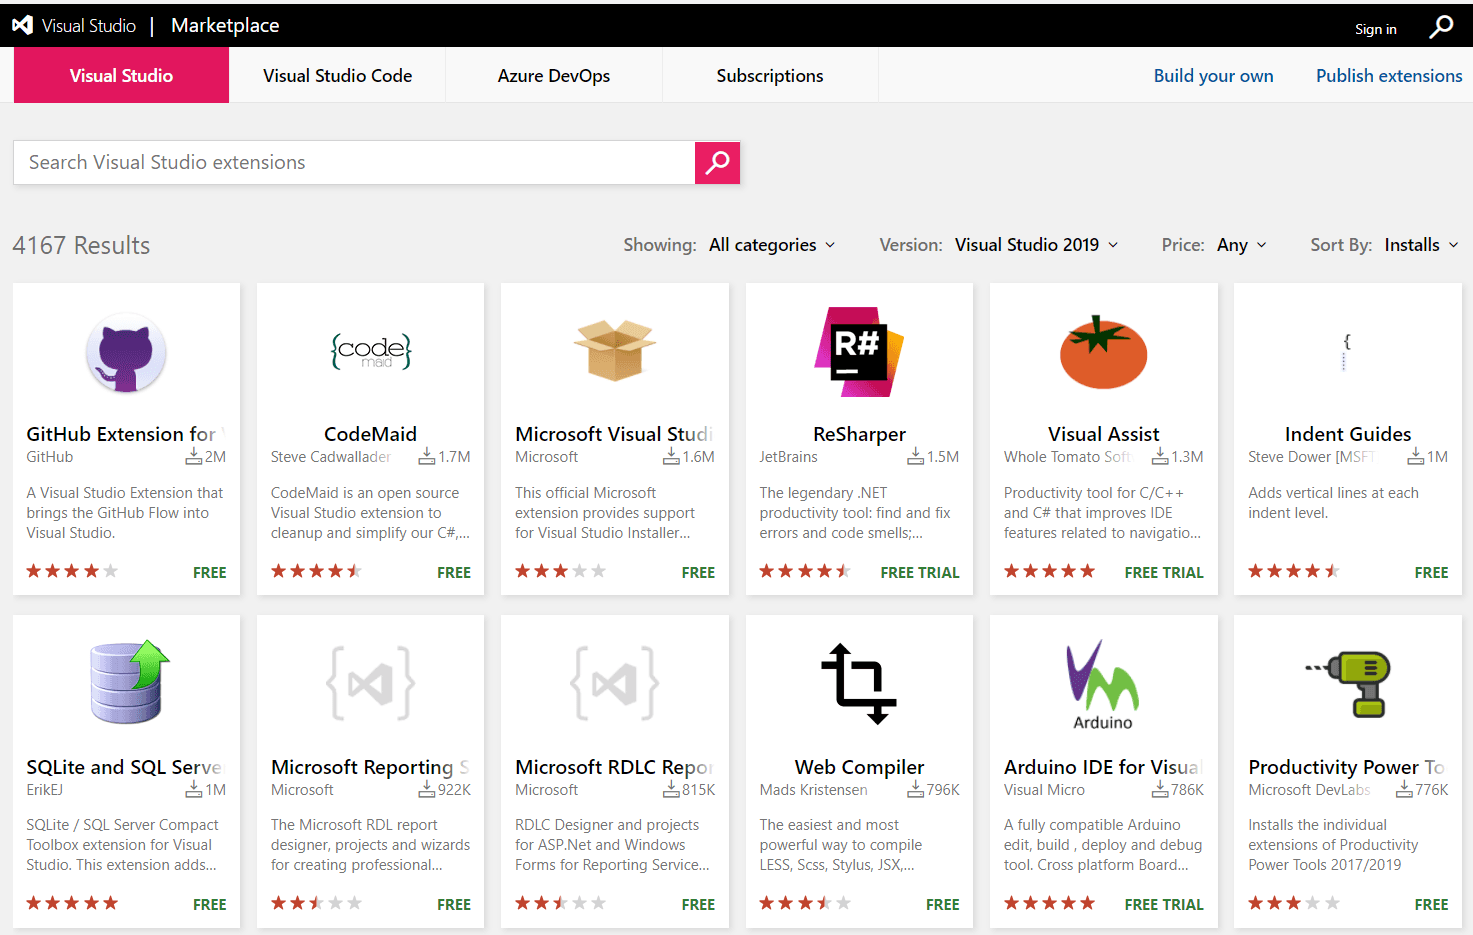The image size is (1473, 935).
Task: Open the Sort By Installs dropdown
Action: [1421, 245]
